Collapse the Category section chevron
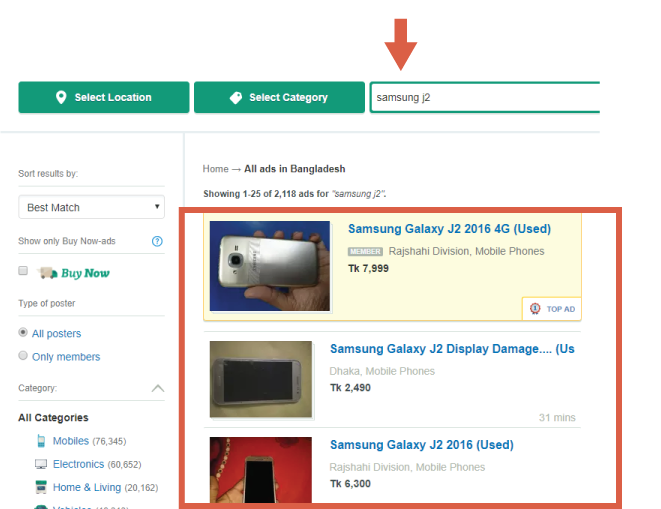The width and height of the screenshot is (661, 509). click(x=158, y=388)
